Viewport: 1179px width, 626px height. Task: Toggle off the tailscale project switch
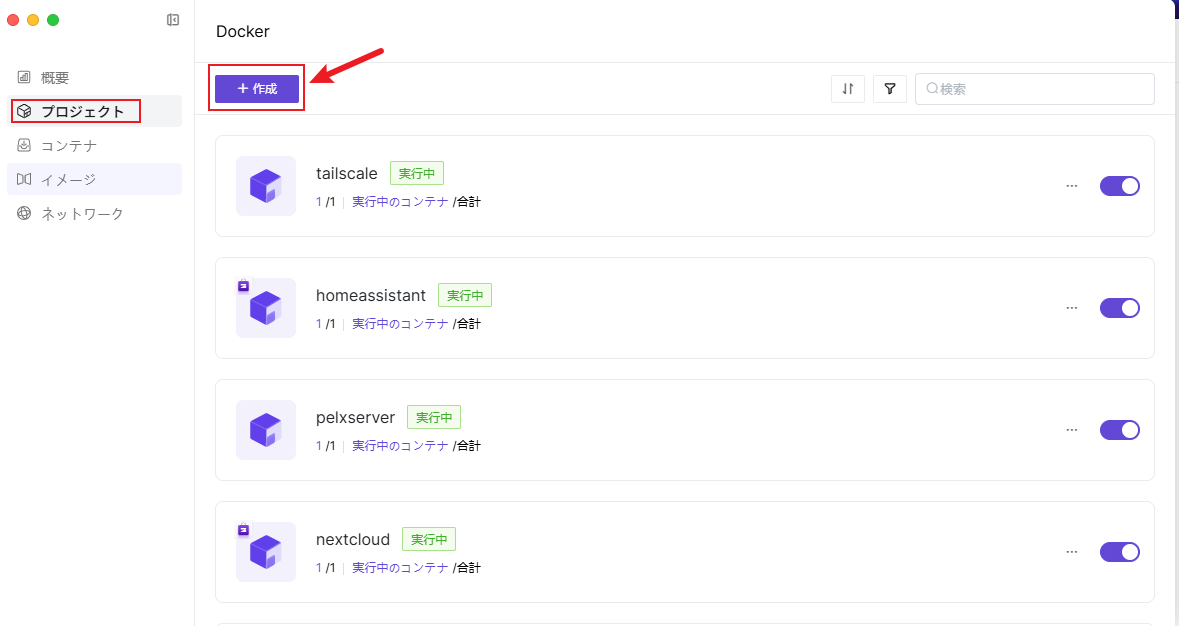point(1119,186)
